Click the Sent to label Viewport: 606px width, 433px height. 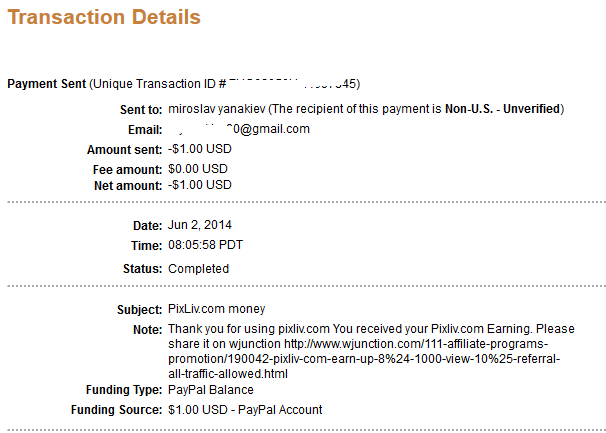tap(141, 108)
